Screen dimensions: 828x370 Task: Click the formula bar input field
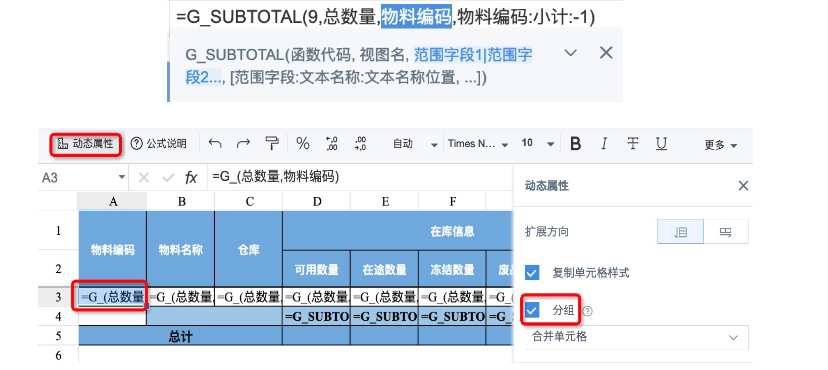click(x=359, y=177)
